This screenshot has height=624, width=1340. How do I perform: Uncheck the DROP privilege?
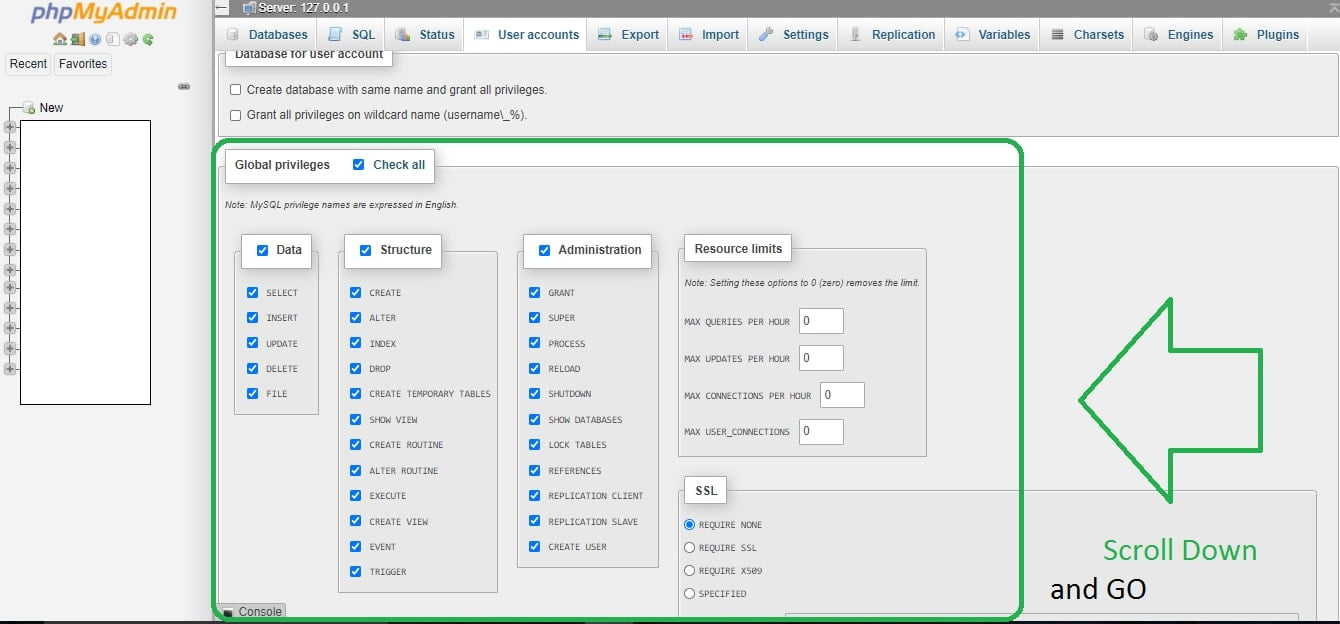[x=356, y=368]
